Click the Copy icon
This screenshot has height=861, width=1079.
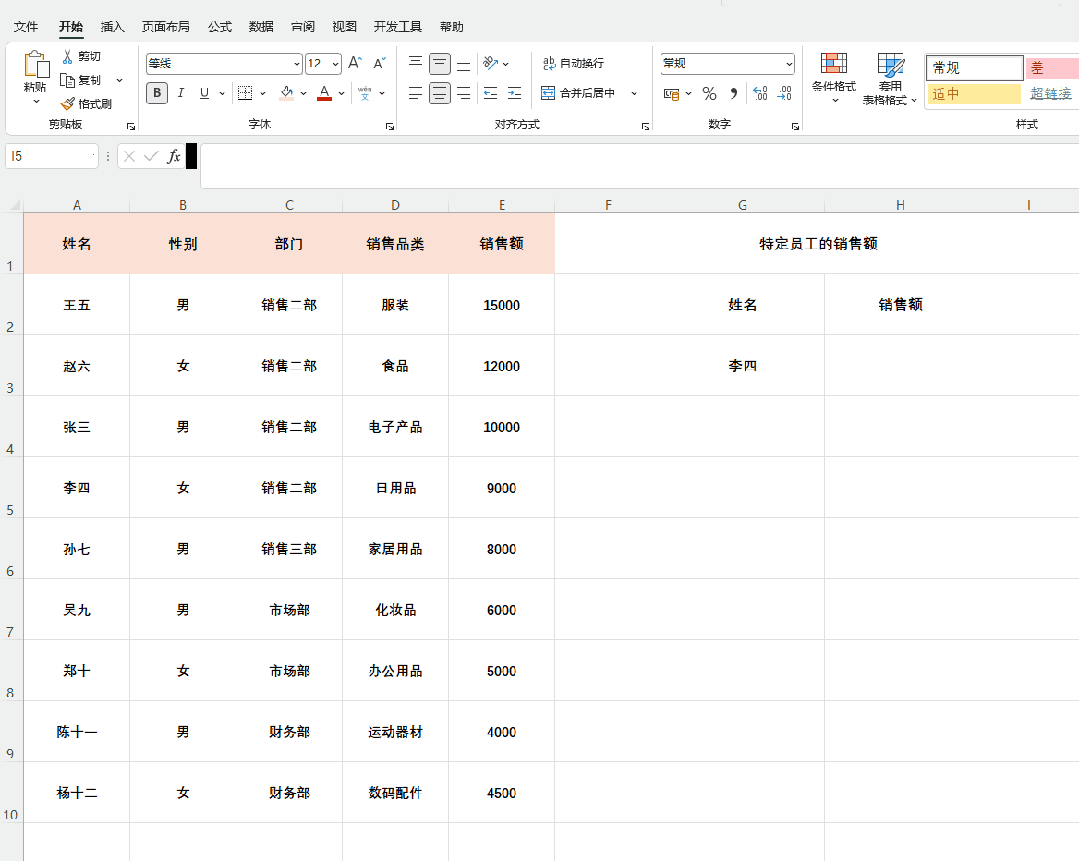67,81
